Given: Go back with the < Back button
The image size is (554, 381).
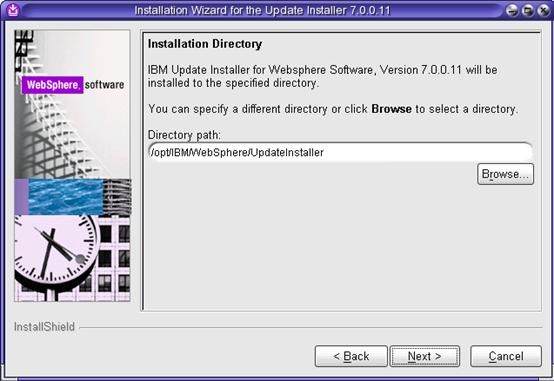Looking at the screenshot, I should (351, 356).
